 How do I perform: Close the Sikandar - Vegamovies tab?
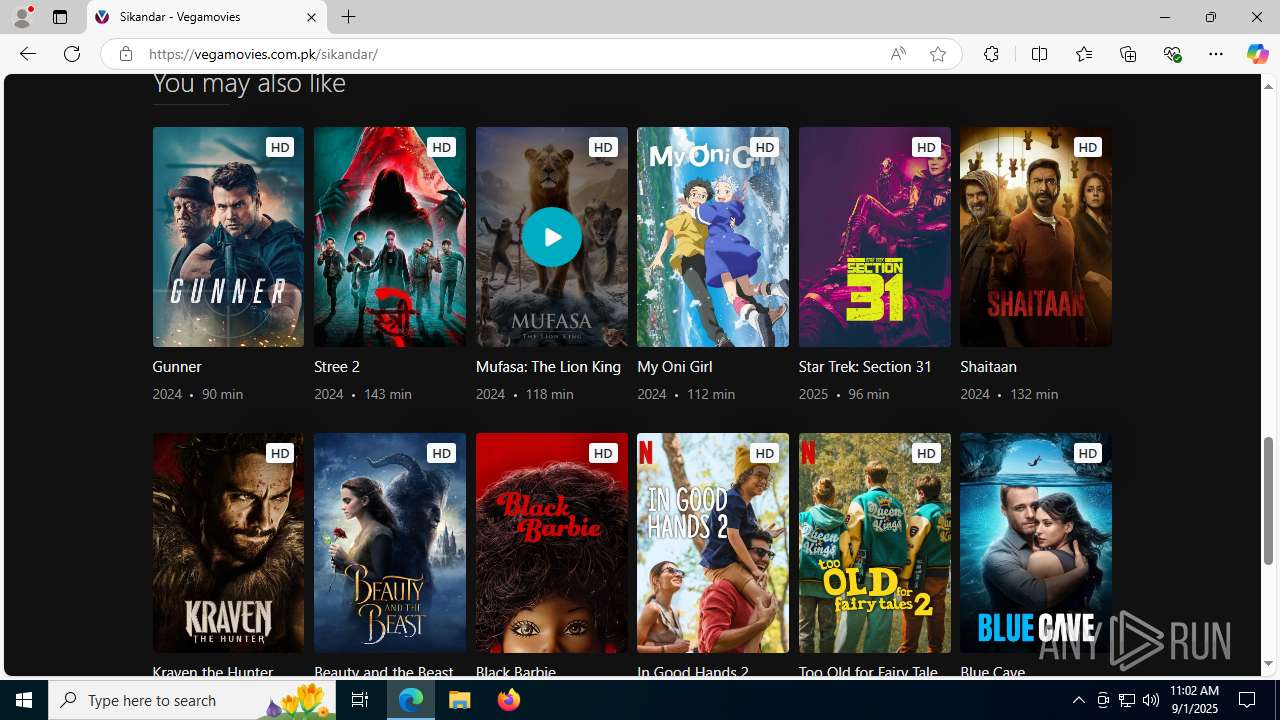pyautogui.click(x=311, y=17)
